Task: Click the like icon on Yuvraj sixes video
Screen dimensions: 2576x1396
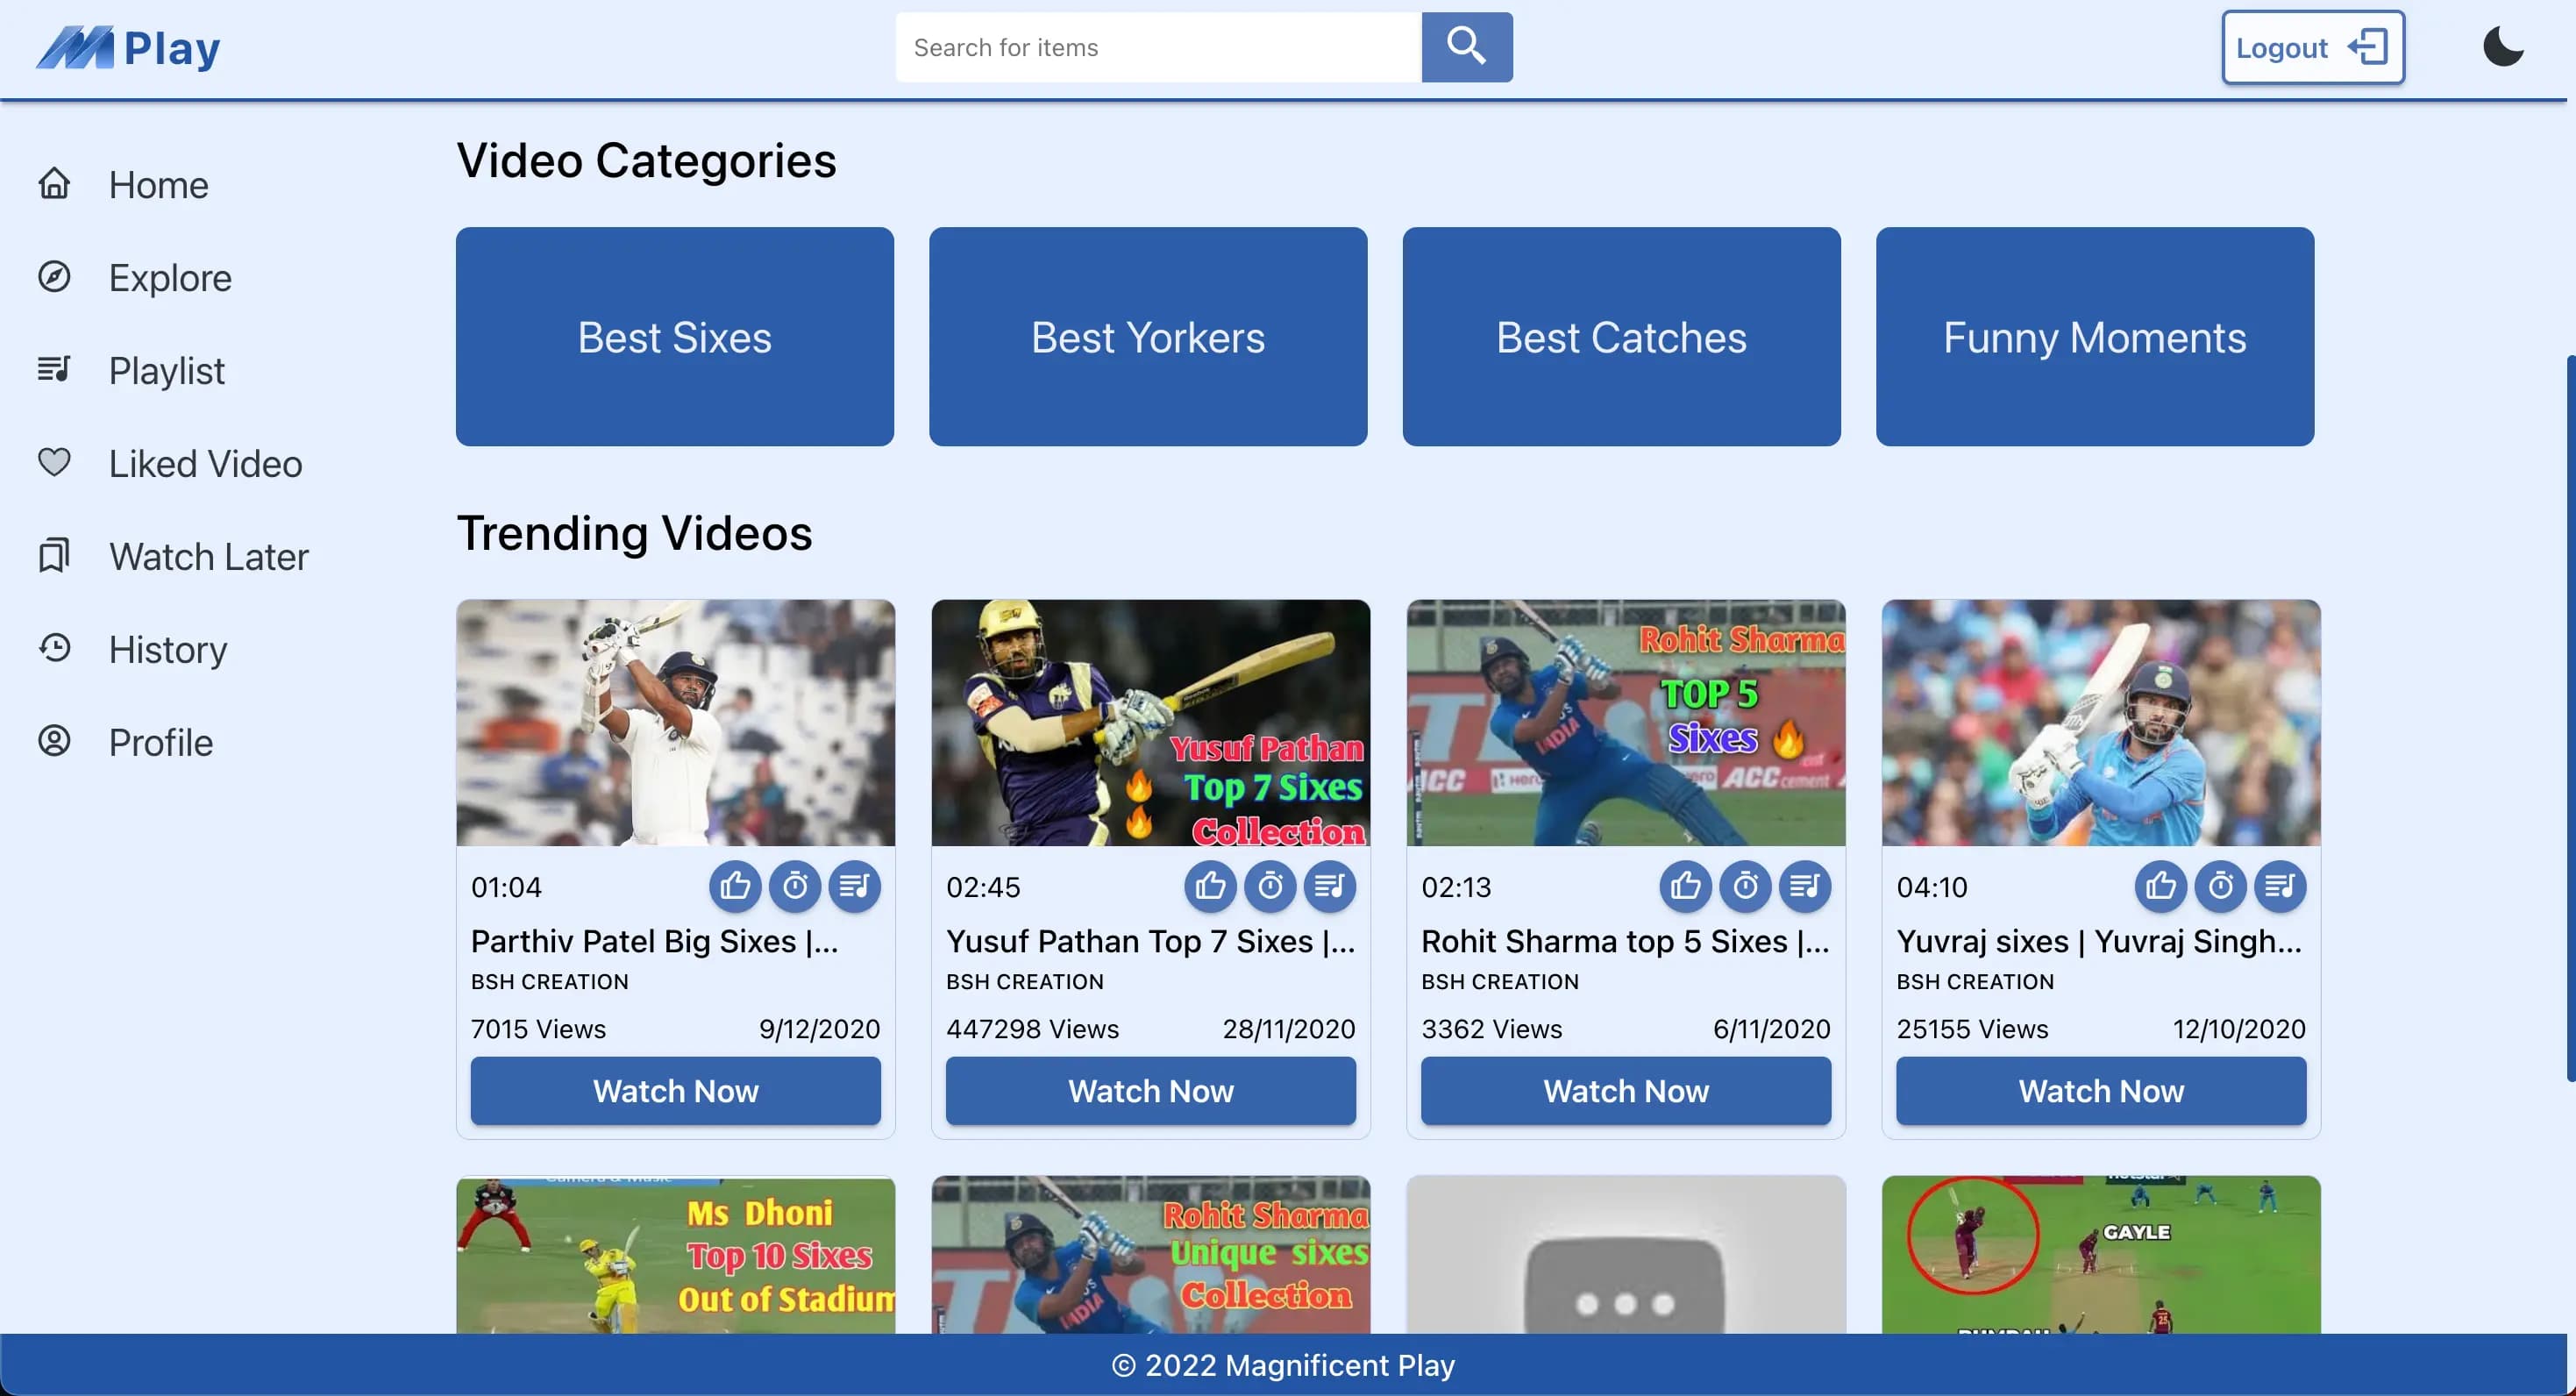Action: (x=2162, y=887)
